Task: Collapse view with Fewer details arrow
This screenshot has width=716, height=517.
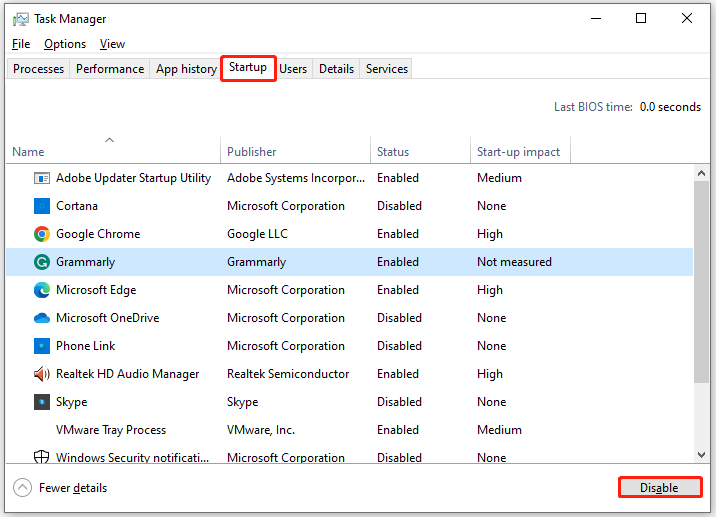Action: coord(22,487)
